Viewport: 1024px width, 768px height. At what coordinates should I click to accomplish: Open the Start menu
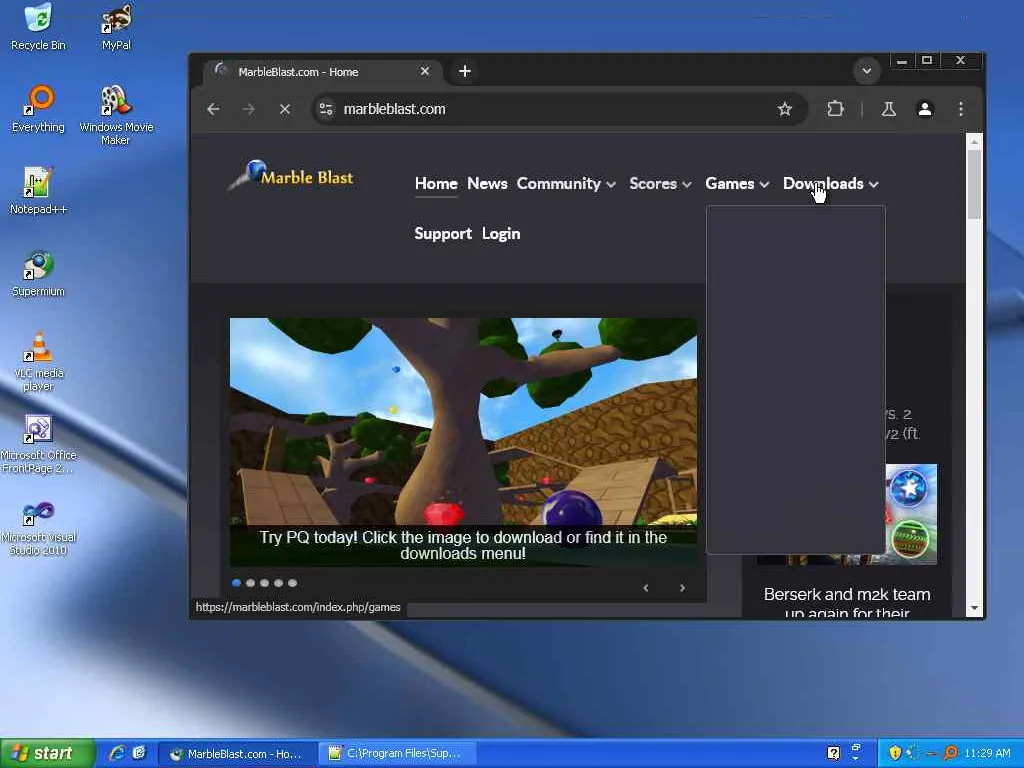48,754
